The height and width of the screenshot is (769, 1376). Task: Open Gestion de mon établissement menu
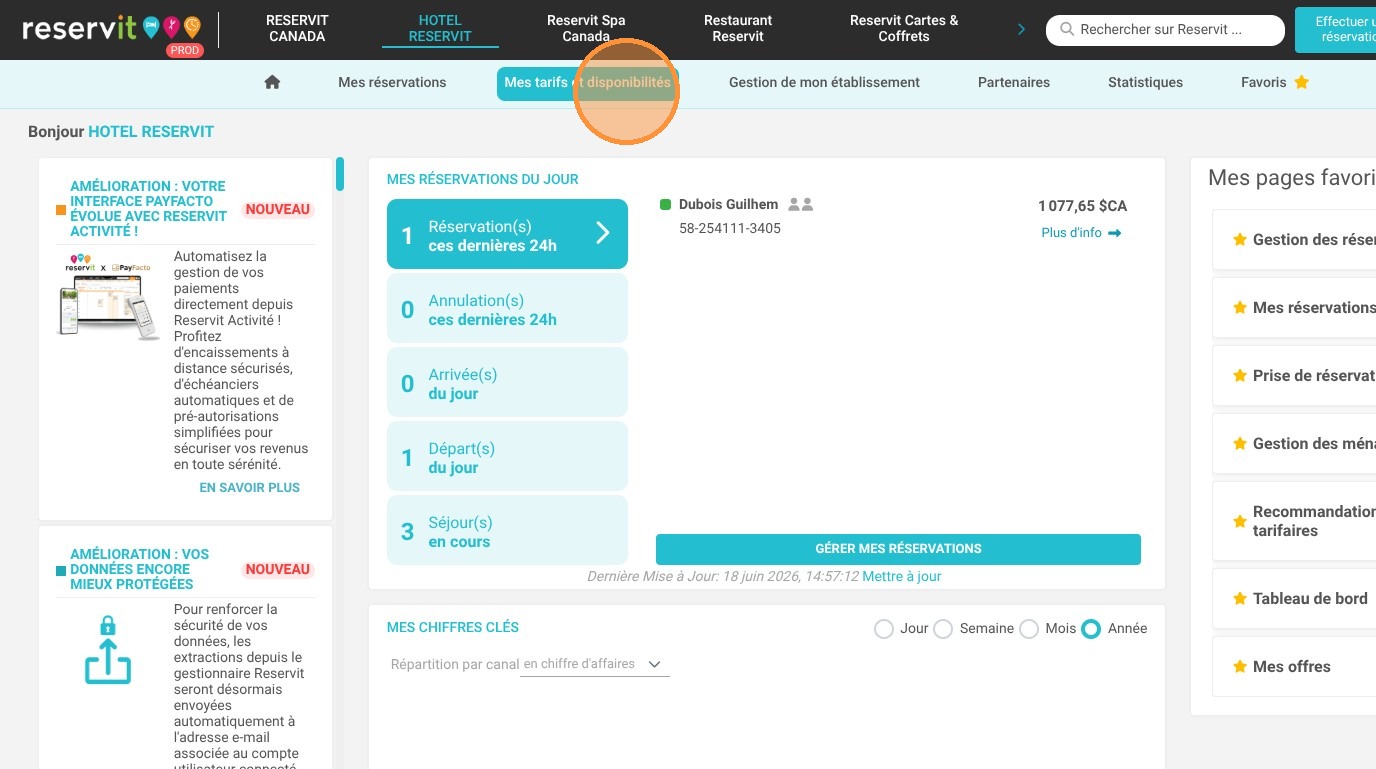(x=824, y=82)
